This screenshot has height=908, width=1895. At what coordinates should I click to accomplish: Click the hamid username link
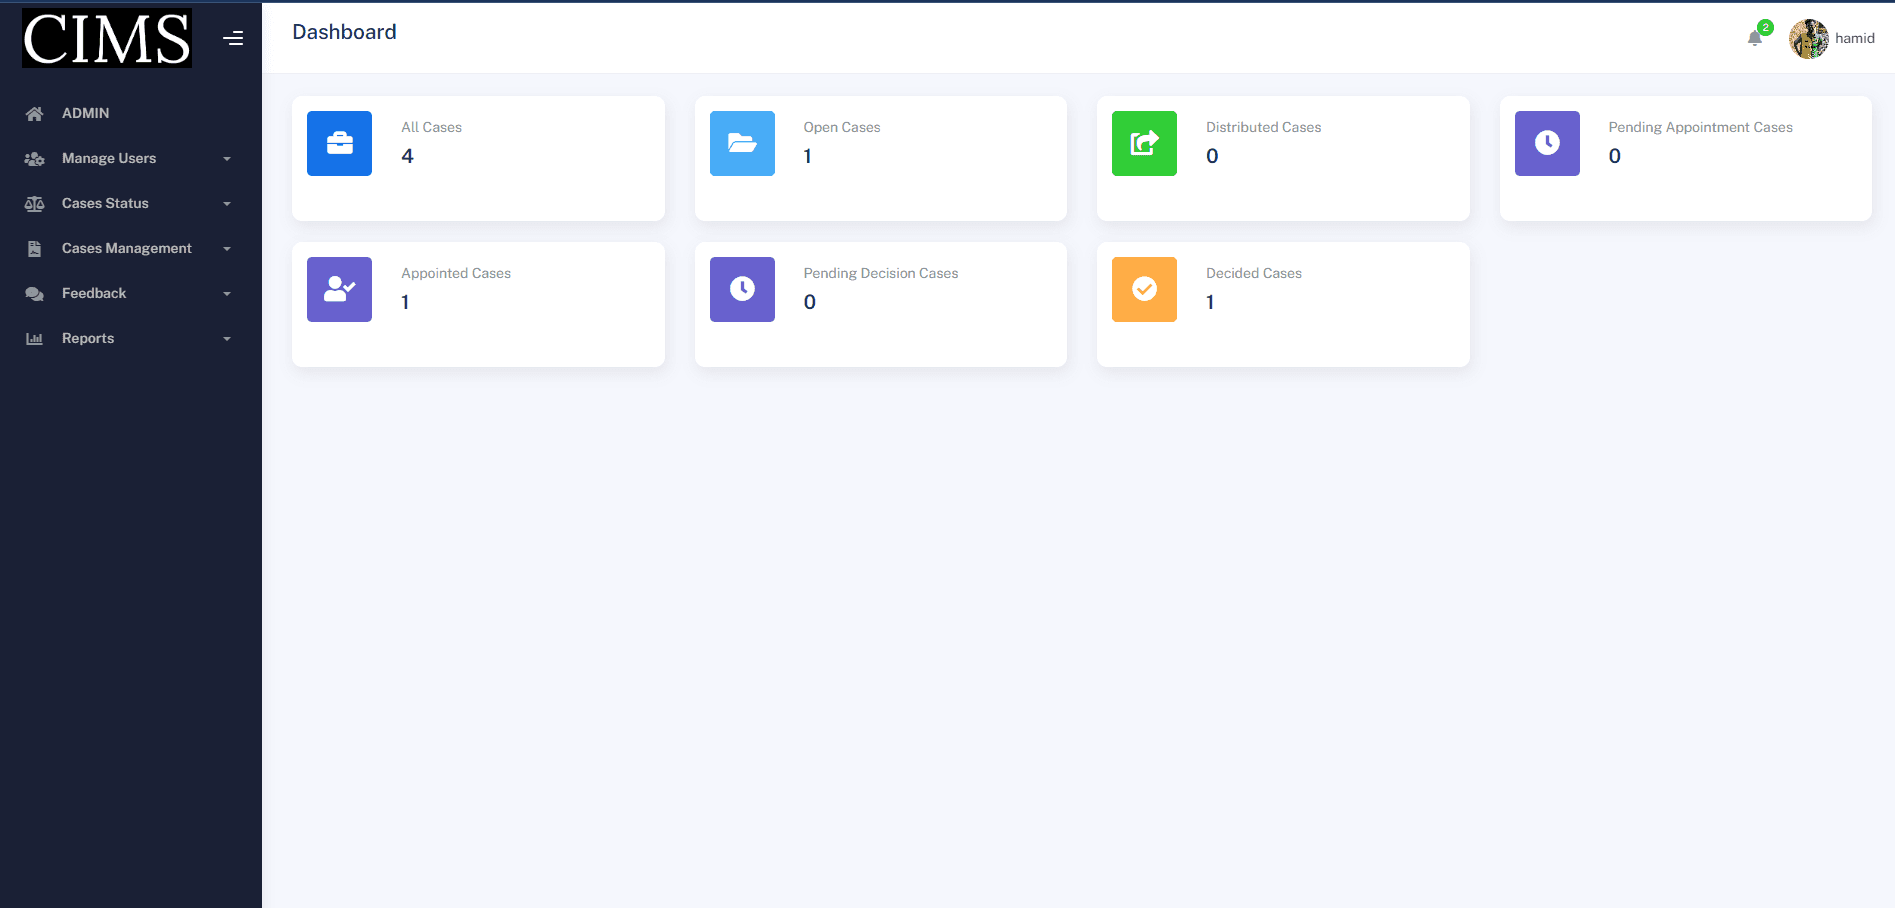1854,38
